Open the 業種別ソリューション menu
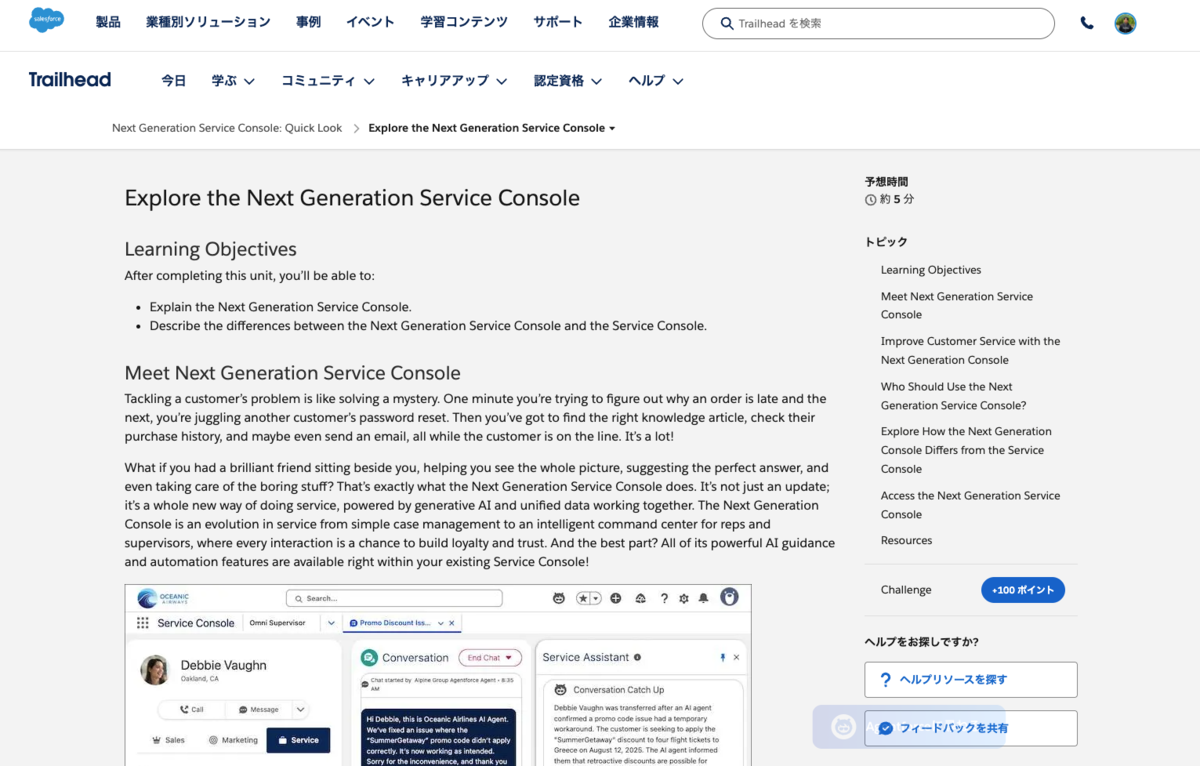 (208, 22)
